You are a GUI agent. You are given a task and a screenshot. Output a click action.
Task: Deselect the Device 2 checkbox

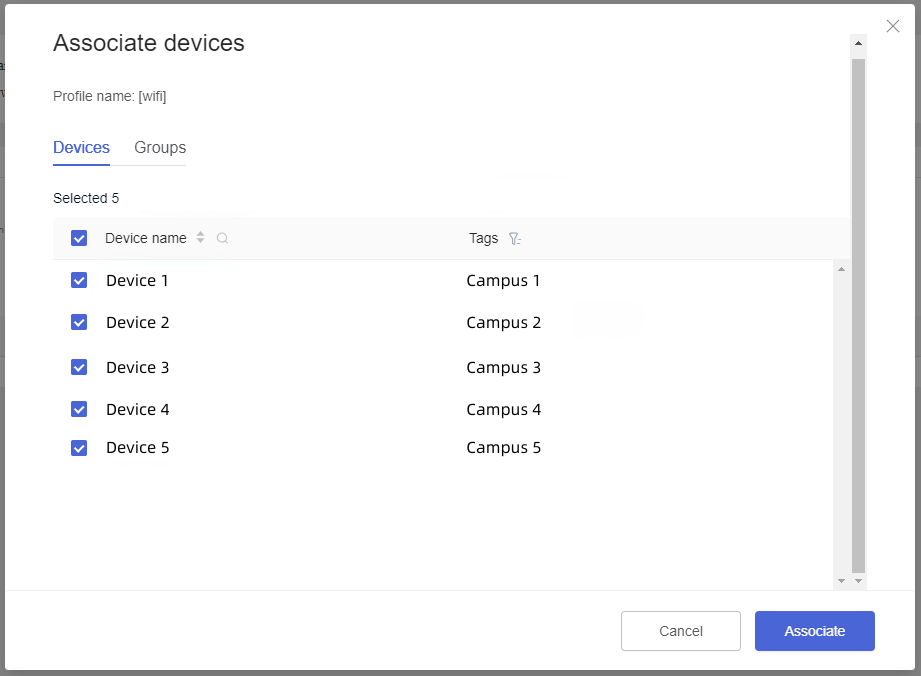pyautogui.click(x=79, y=323)
